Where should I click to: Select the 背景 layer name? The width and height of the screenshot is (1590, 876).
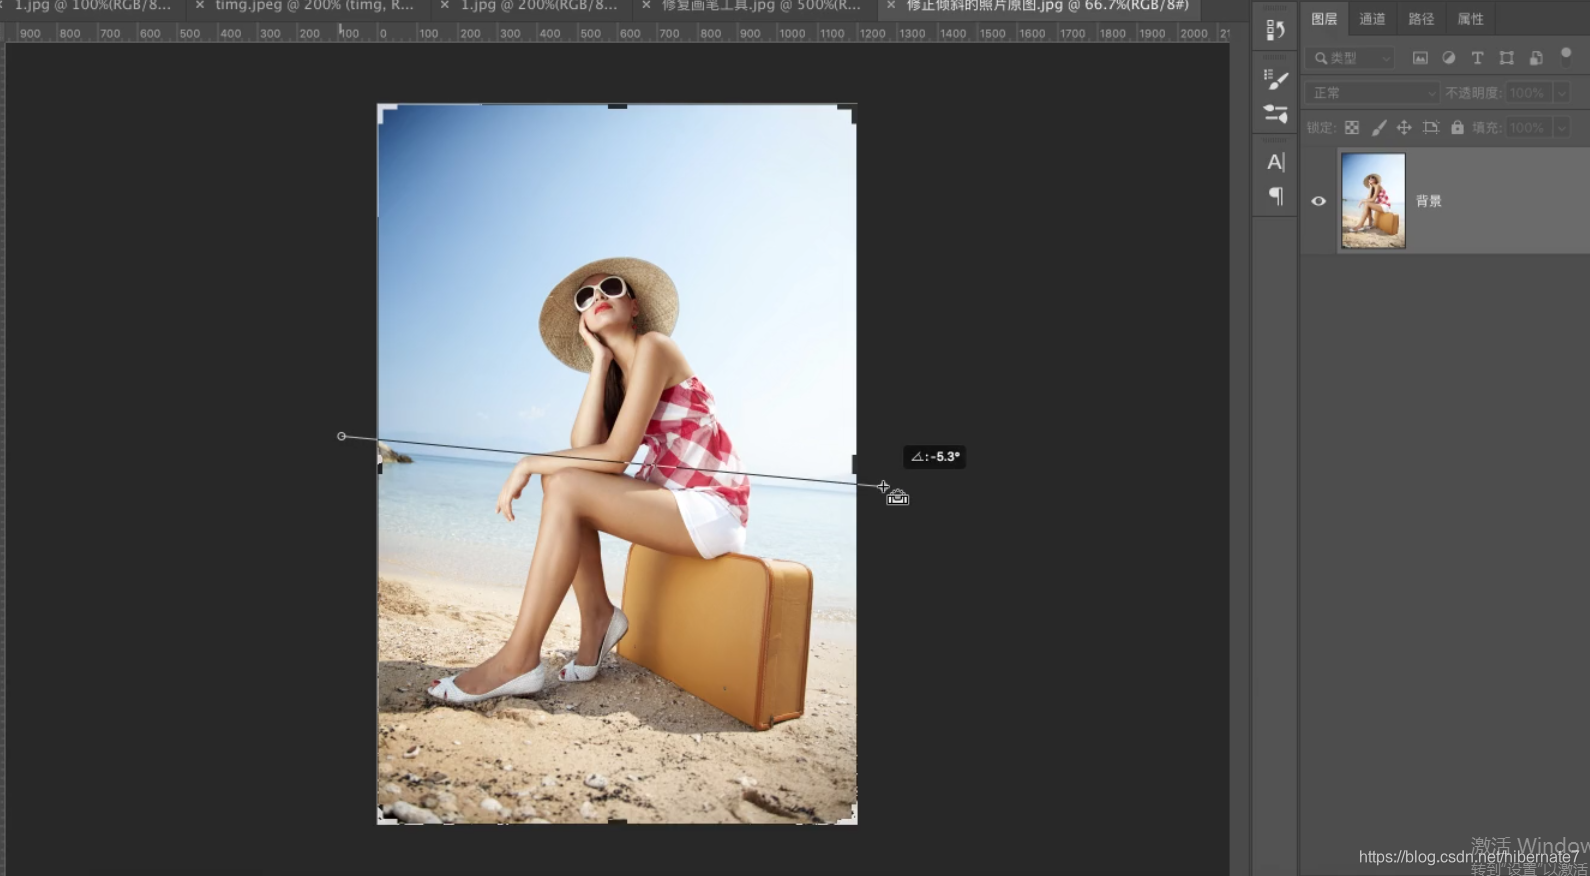coord(1428,201)
